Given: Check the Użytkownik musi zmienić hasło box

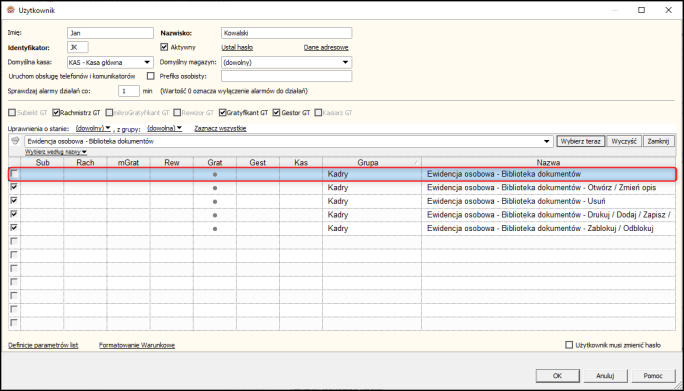Looking at the screenshot, I should tap(569, 345).
